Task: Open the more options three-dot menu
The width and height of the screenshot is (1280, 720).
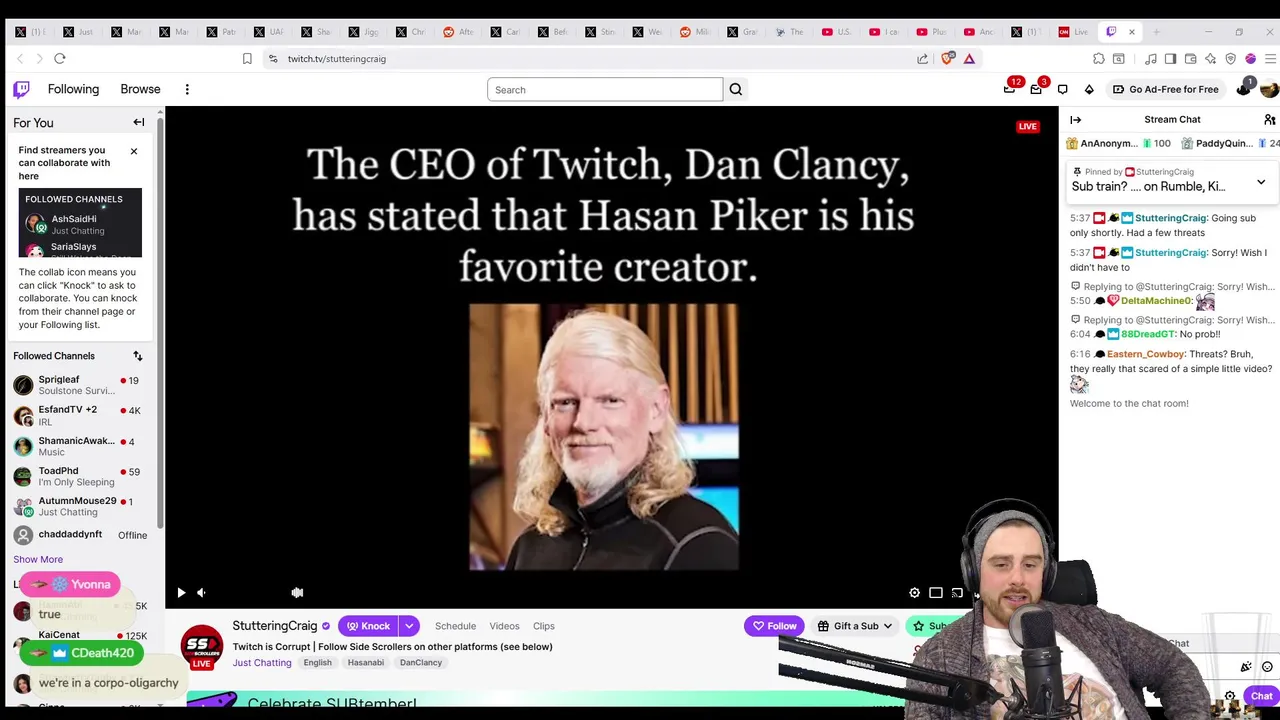Action: click(187, 89)
